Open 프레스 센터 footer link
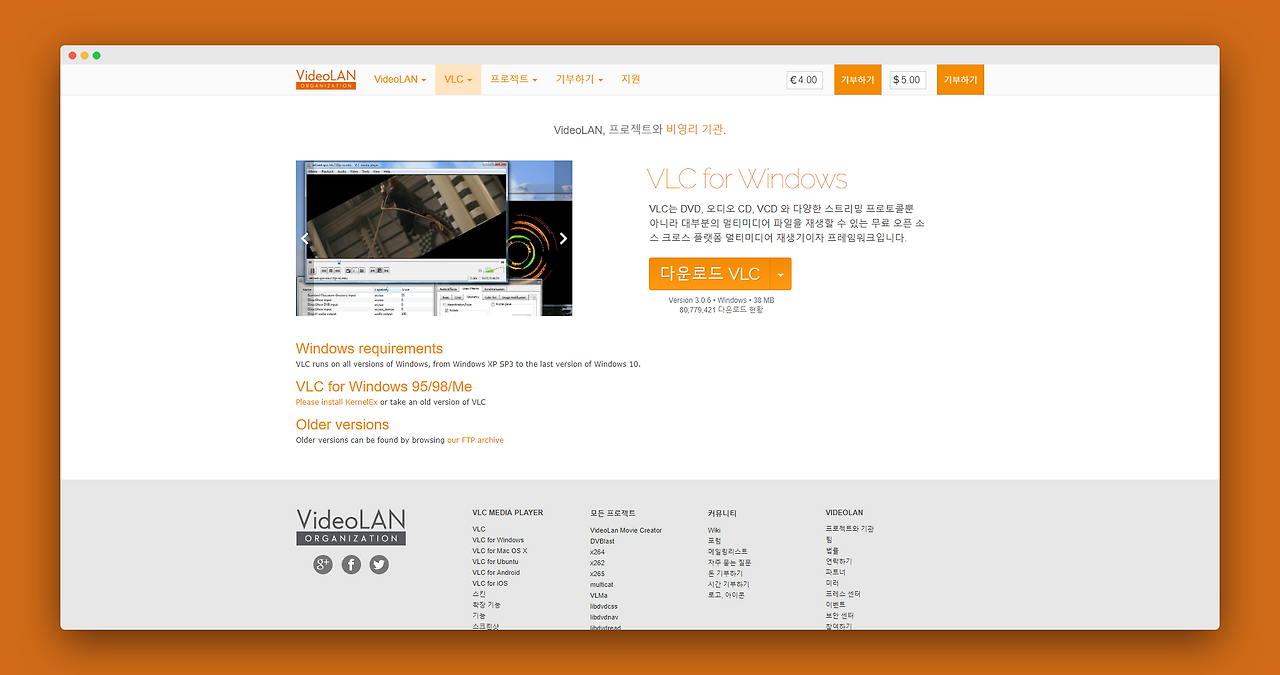 [x=842, y=594]
